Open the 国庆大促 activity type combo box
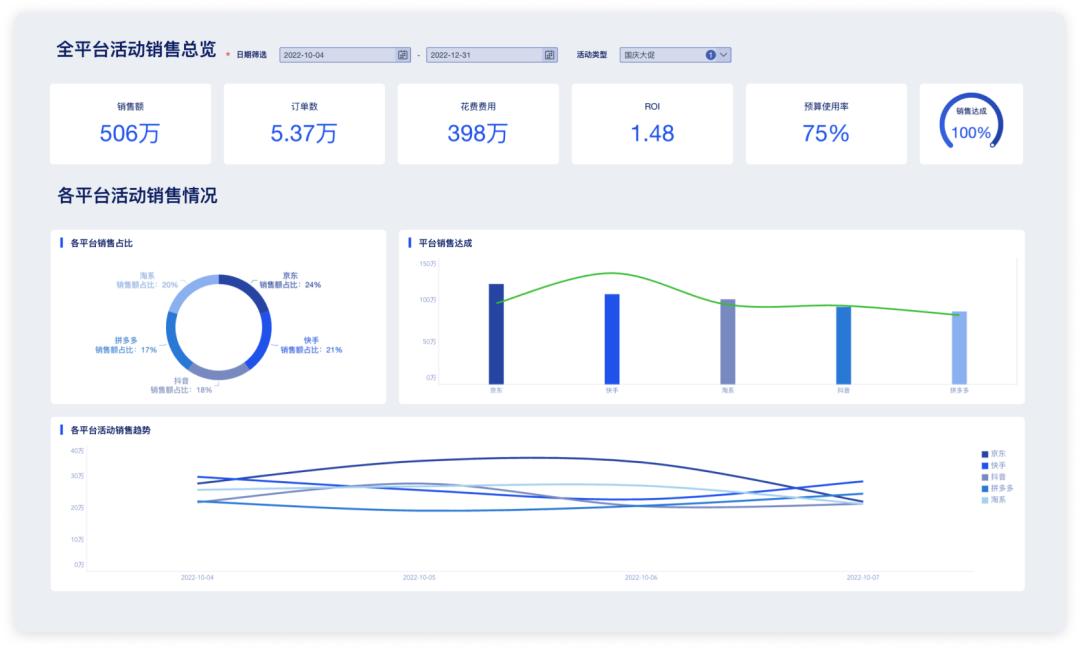1080x649 pixels. pos(675,55)
